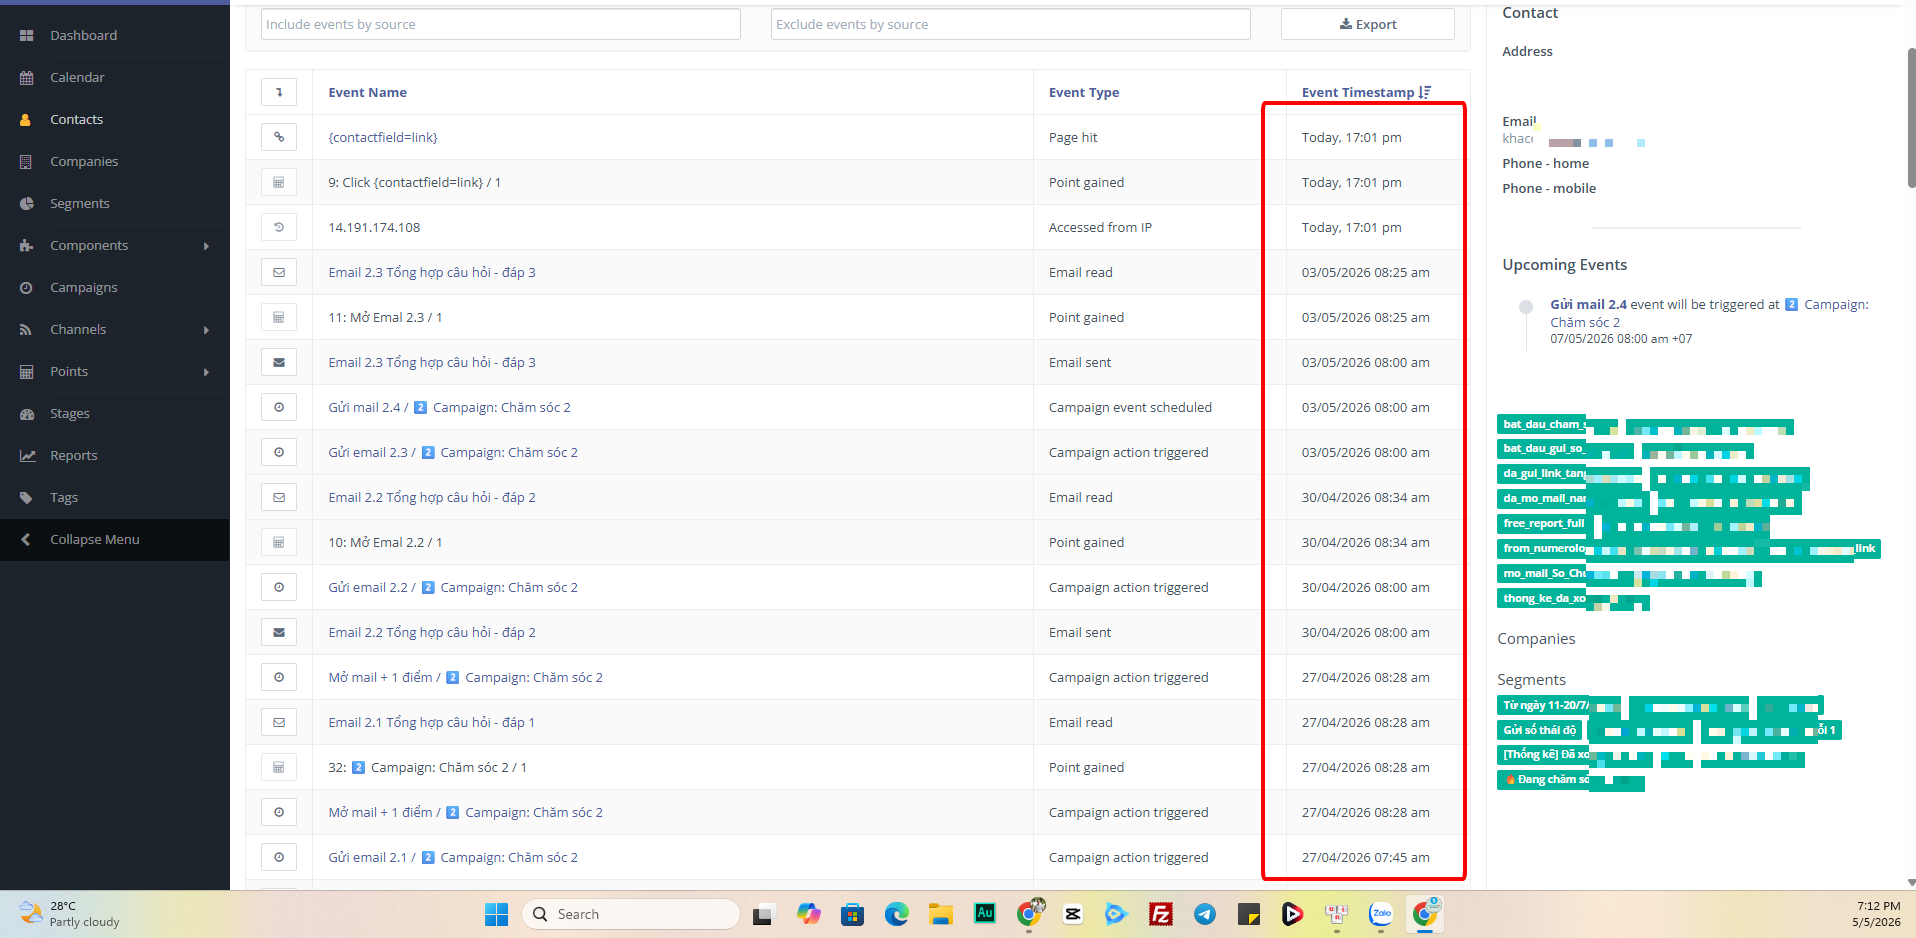Click clock icon on 'Gửi mail 2.4' row
Viewport: 1916px width, 938px height.
click(279, 407)
